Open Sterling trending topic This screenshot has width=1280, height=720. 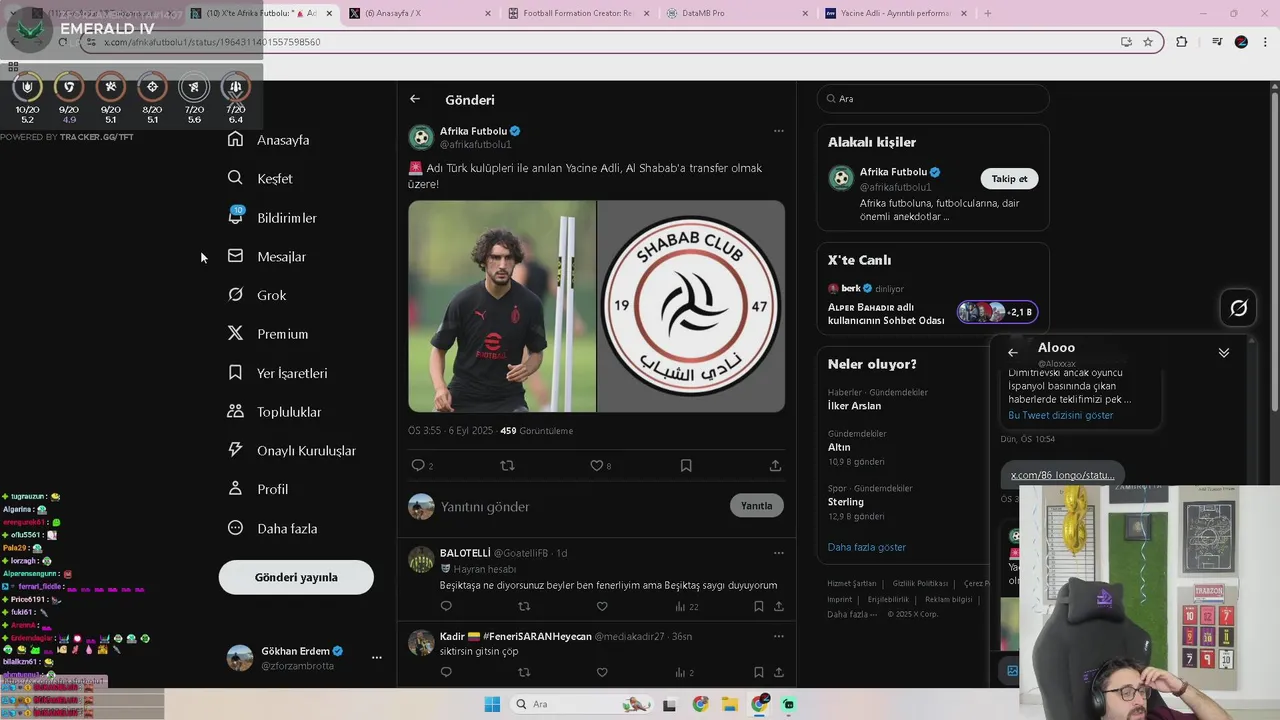coord(845,502)
